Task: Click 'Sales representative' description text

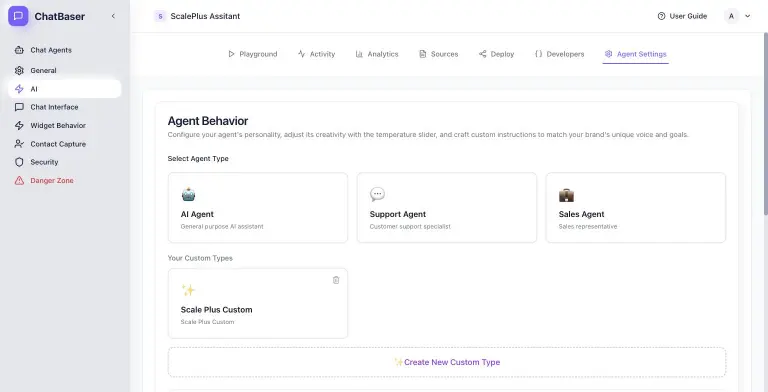Action: (588, 226)
